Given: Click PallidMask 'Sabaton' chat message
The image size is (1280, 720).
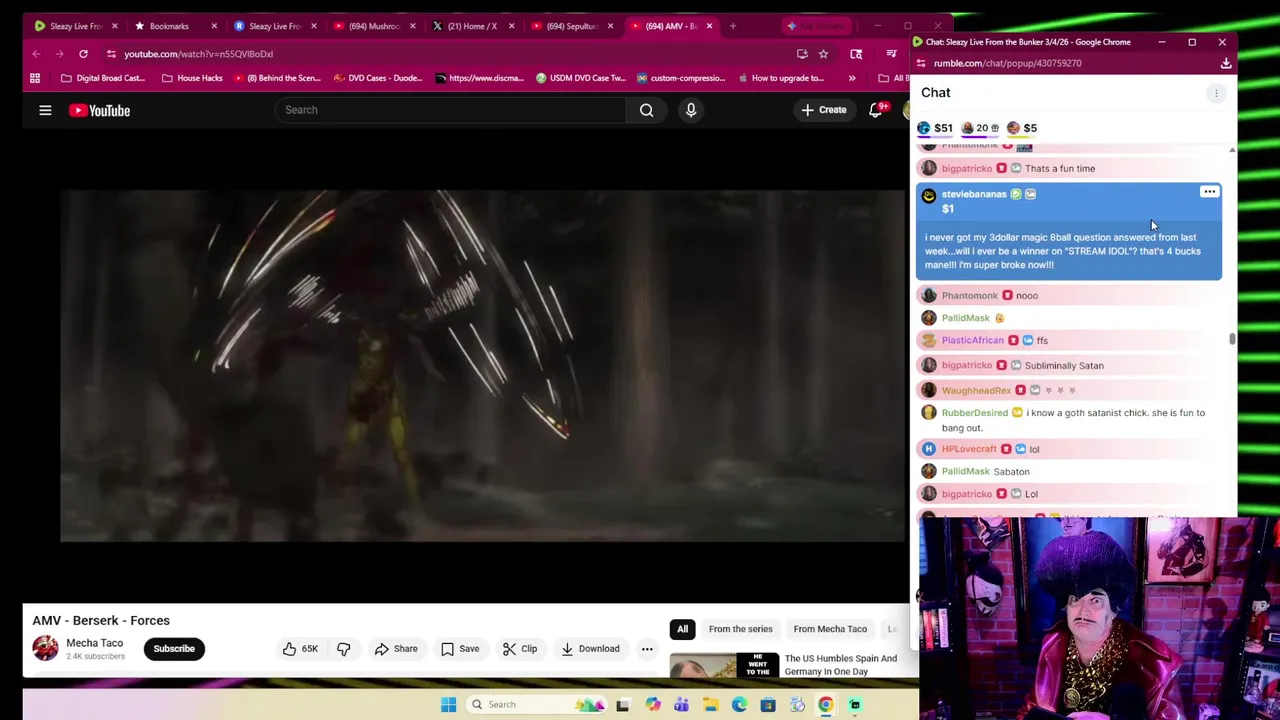Looking at the screenshot, I should point(1011,471).
